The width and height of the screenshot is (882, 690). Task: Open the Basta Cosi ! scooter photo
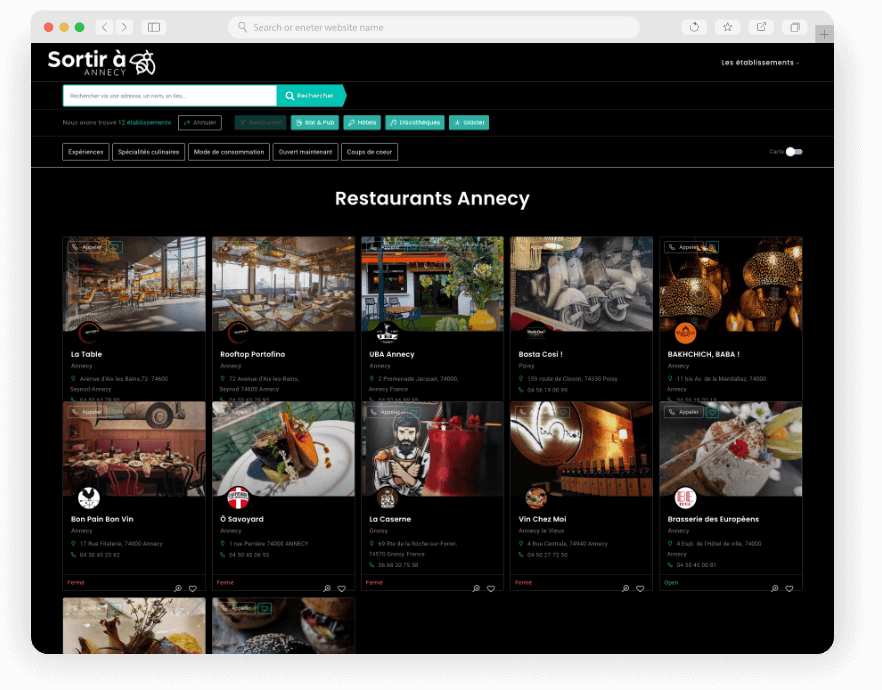coord(582,284)
